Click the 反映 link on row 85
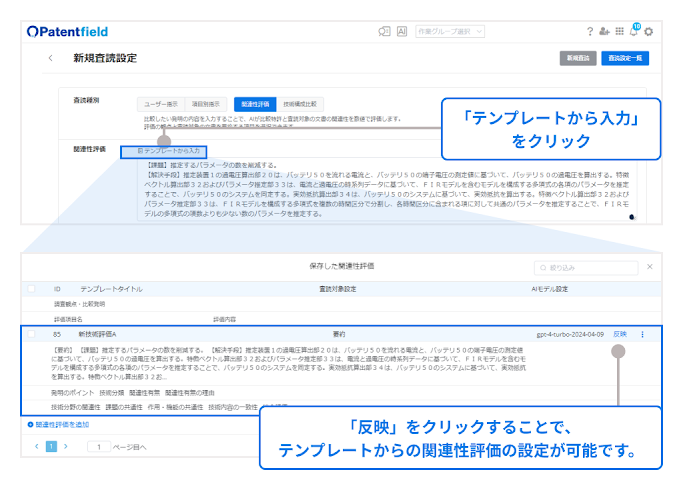The image size is (683, 490). coord(621,334)
